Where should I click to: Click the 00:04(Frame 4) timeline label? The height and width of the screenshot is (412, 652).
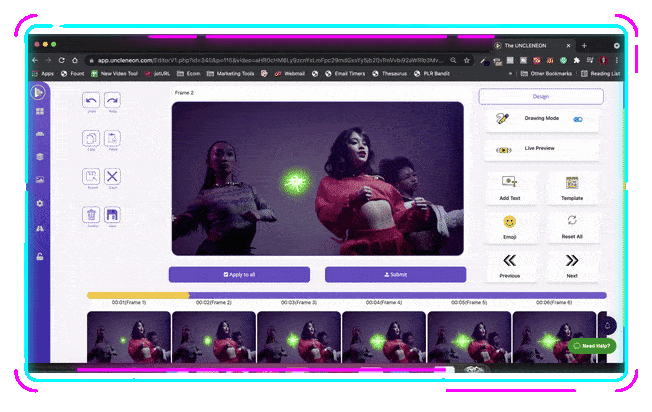384,303
